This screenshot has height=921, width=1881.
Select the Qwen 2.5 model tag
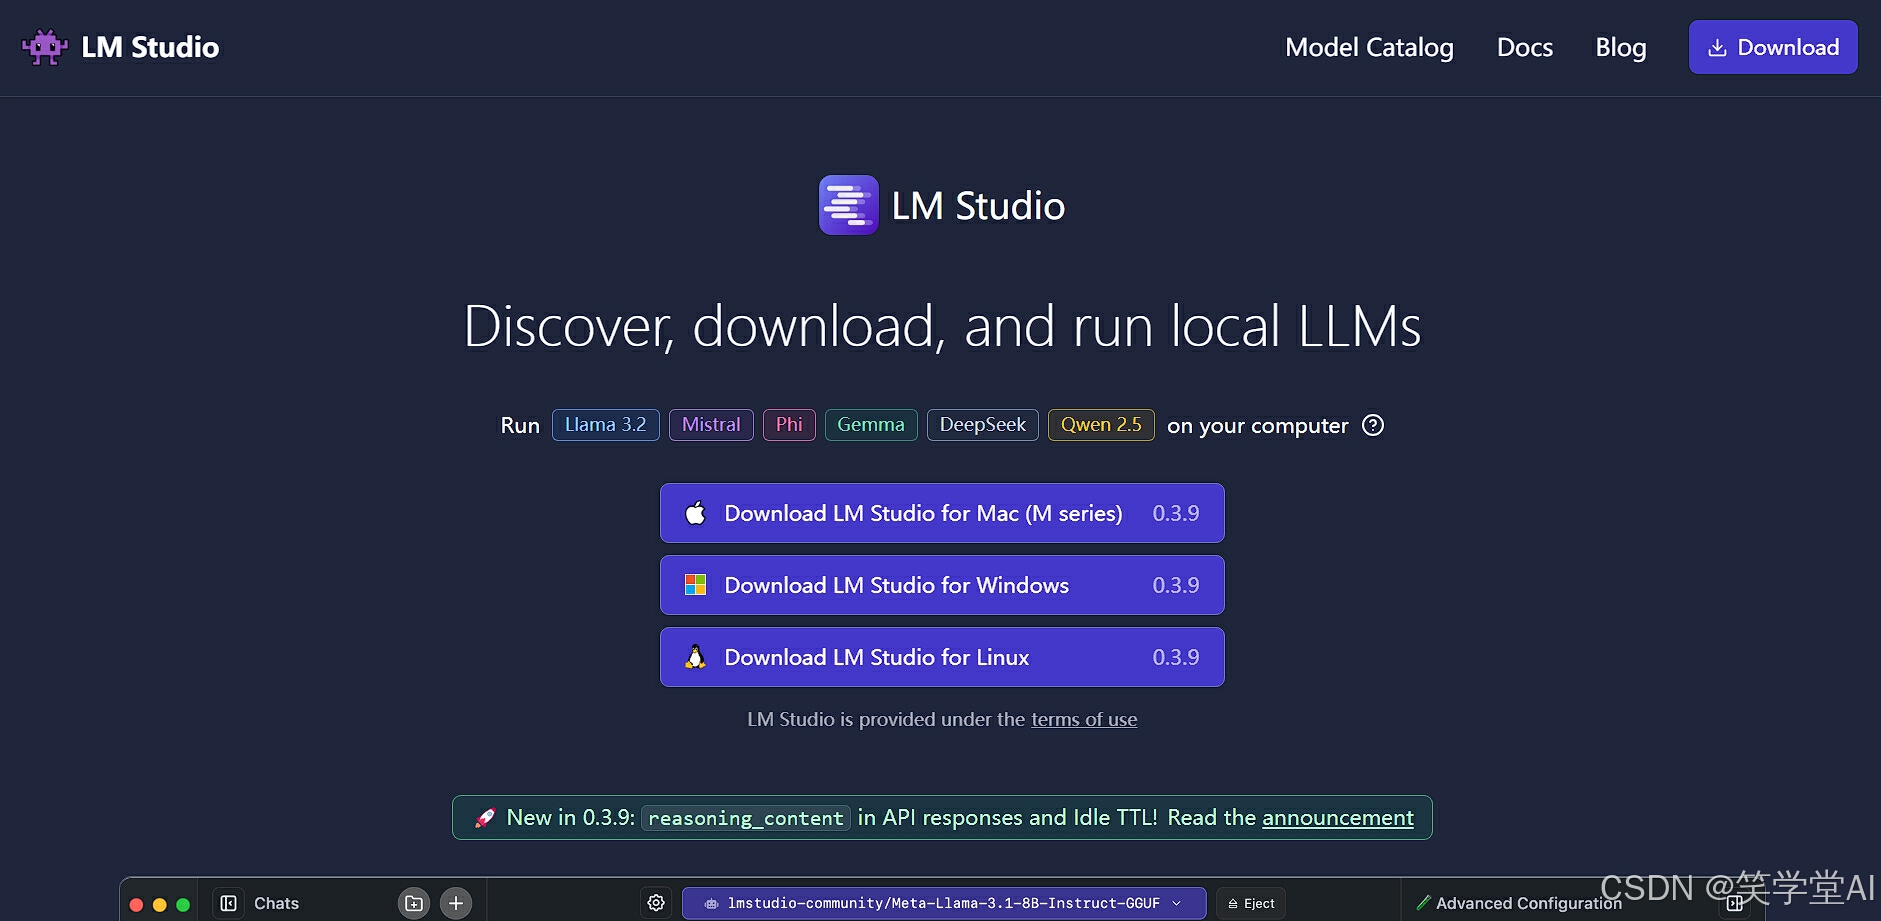pos(1101,425)
